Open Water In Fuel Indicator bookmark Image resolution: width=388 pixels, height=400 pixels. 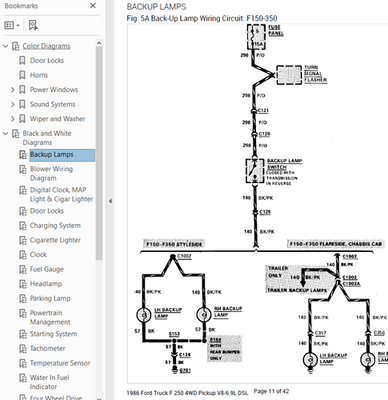click(x=49, y=382)
